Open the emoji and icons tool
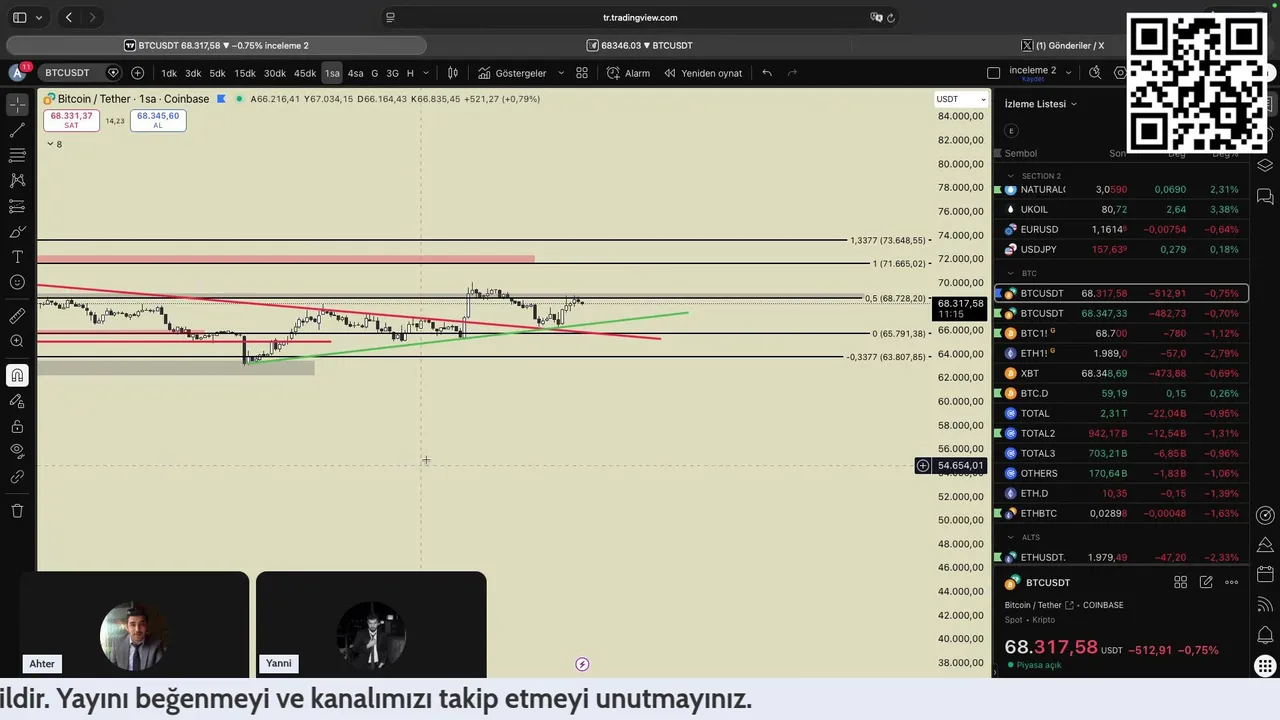1280x720 pixels. pos(17,283)
